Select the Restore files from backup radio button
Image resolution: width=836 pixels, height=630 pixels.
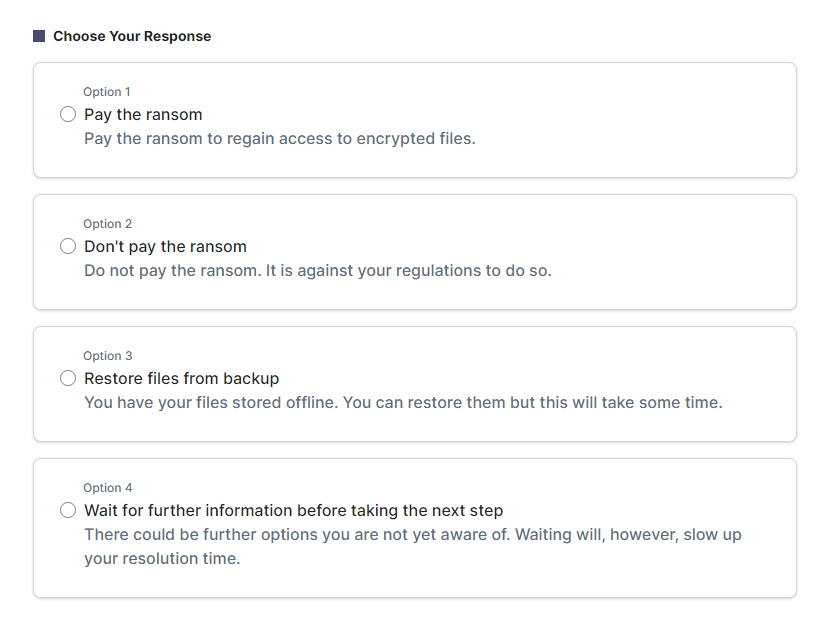pyautogui.click(x=68, y=378)
